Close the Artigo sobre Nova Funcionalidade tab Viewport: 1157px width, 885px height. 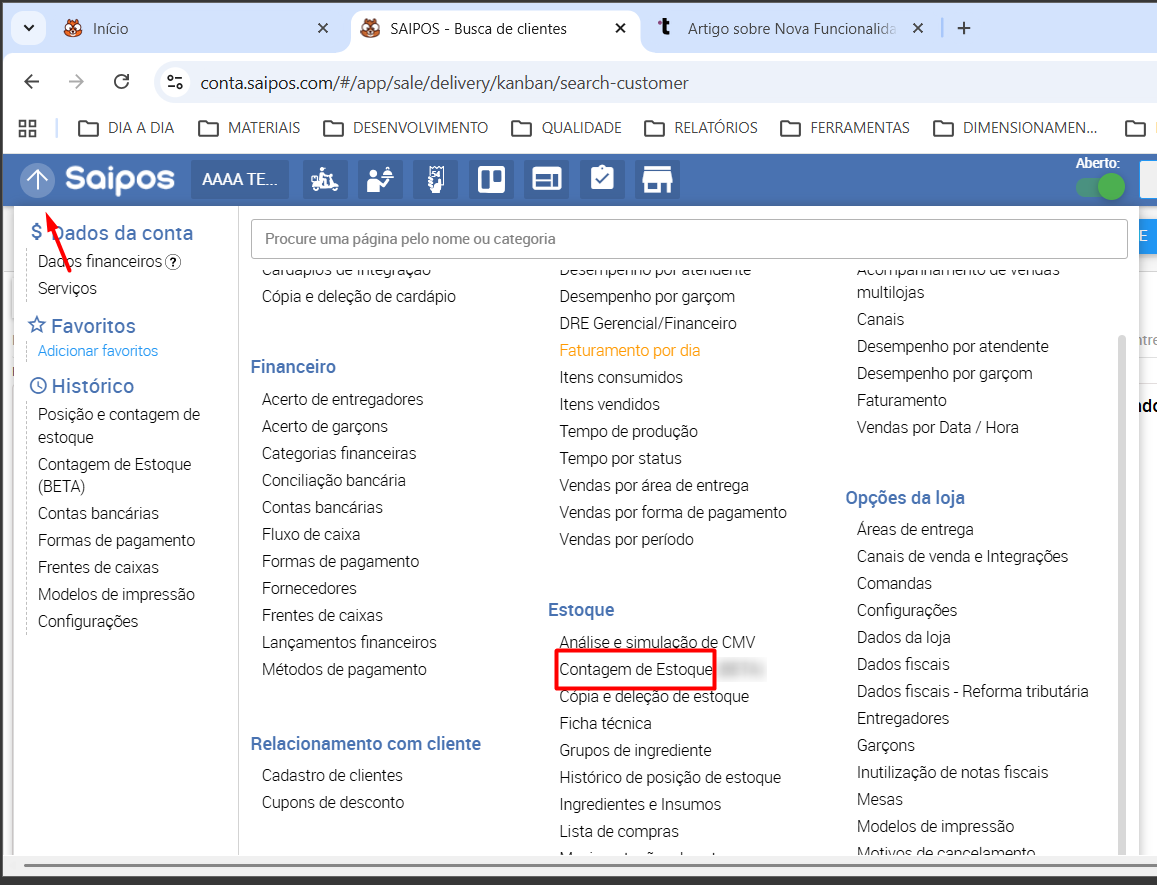coord(918,29)
